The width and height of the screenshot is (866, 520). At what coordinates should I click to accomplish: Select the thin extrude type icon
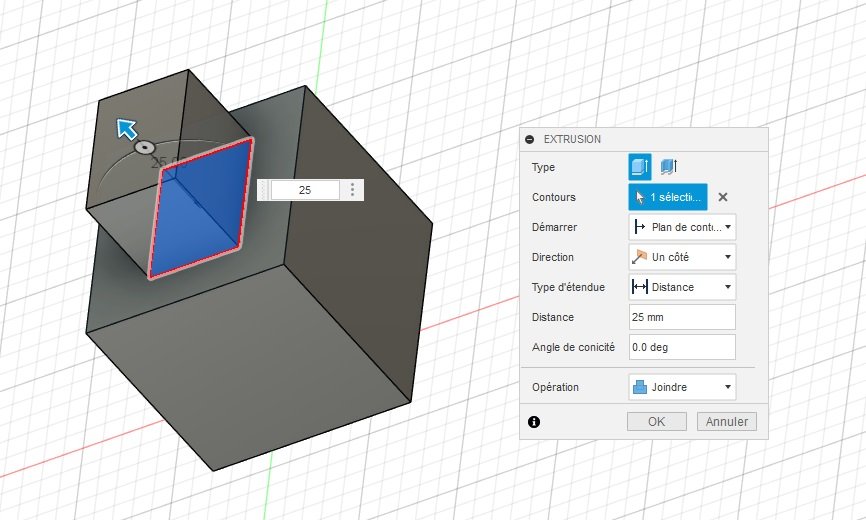(x=668, y=167)
